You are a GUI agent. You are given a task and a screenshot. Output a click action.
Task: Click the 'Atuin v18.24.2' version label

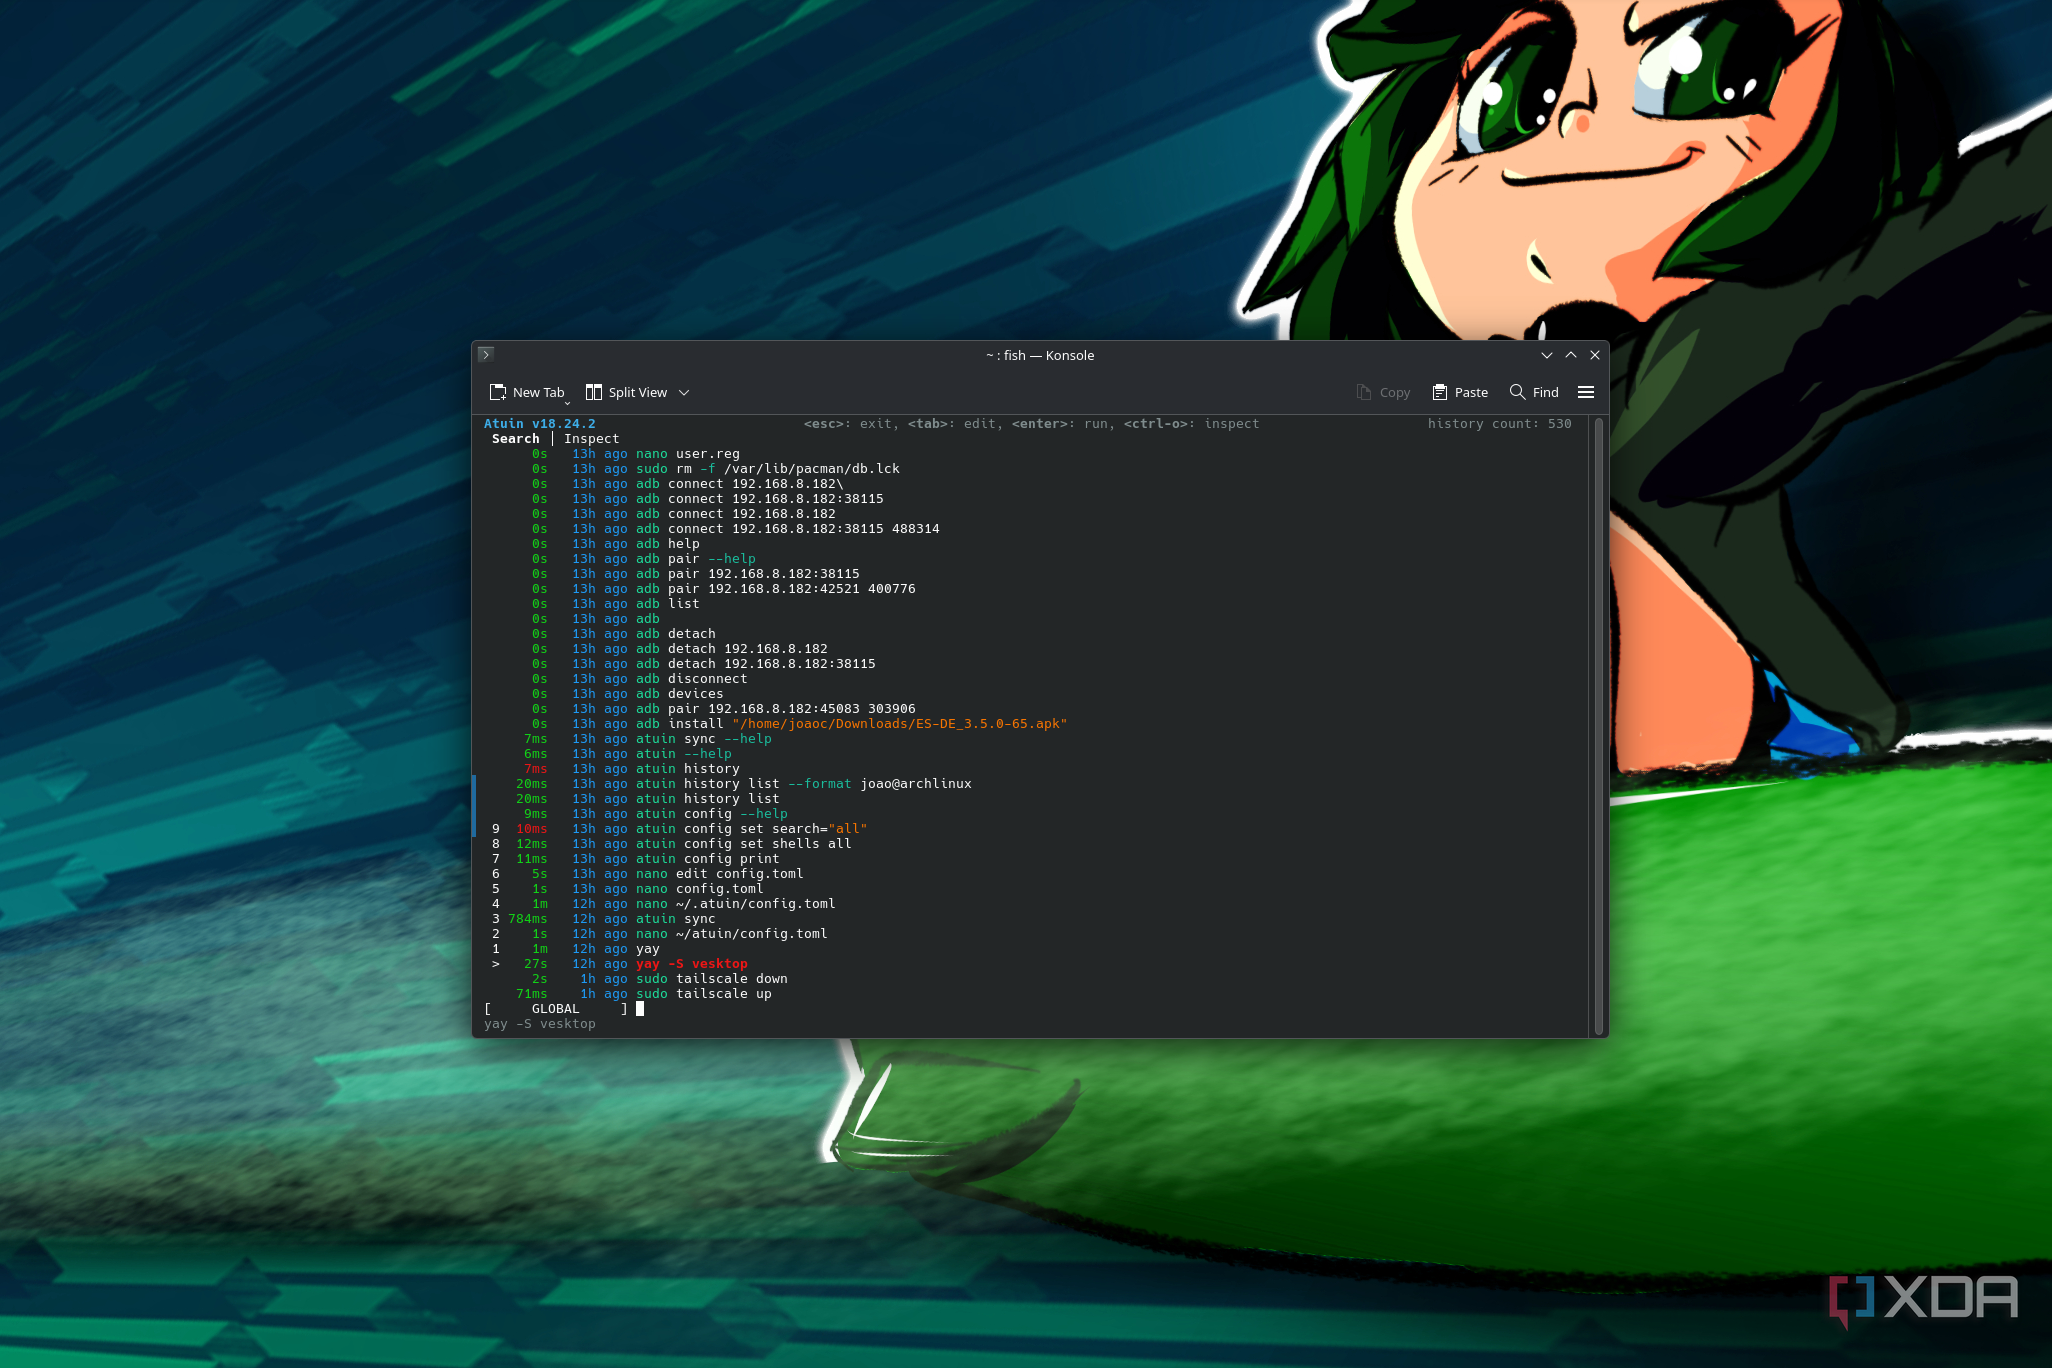click(x=539, y=424)
